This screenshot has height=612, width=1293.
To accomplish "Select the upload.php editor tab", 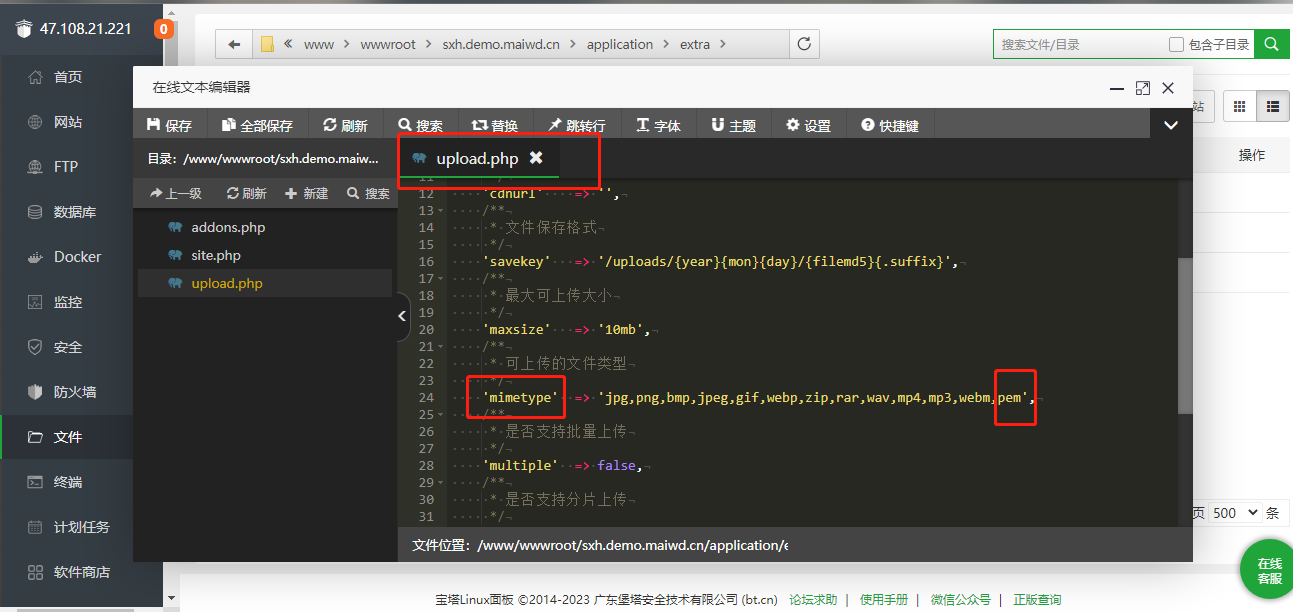I will (x=477, y=158).
